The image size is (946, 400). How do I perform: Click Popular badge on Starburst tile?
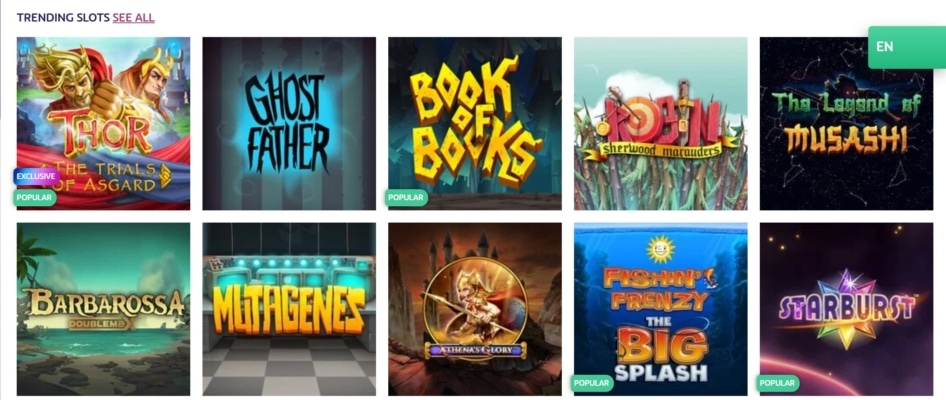click(x=778, y=383)
